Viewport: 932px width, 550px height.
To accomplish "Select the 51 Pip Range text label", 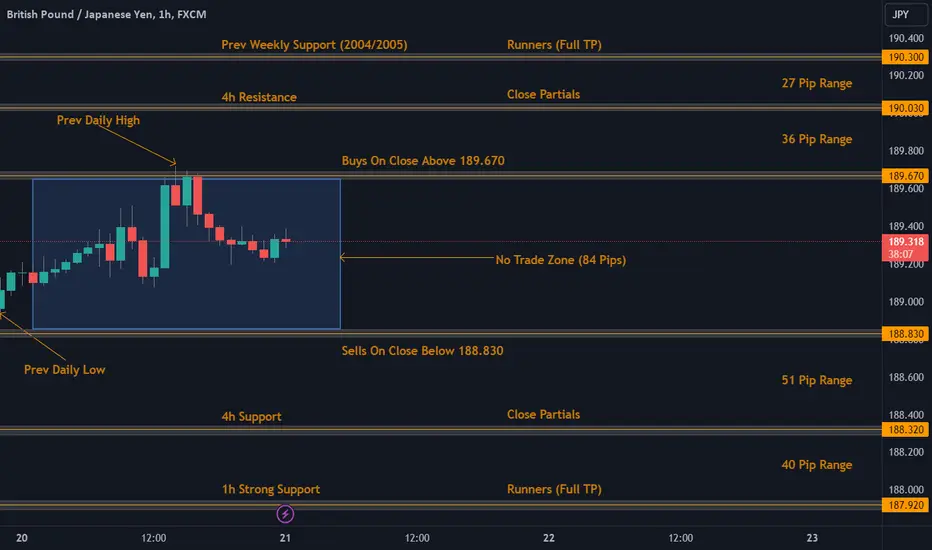I will tap(817, 381).
